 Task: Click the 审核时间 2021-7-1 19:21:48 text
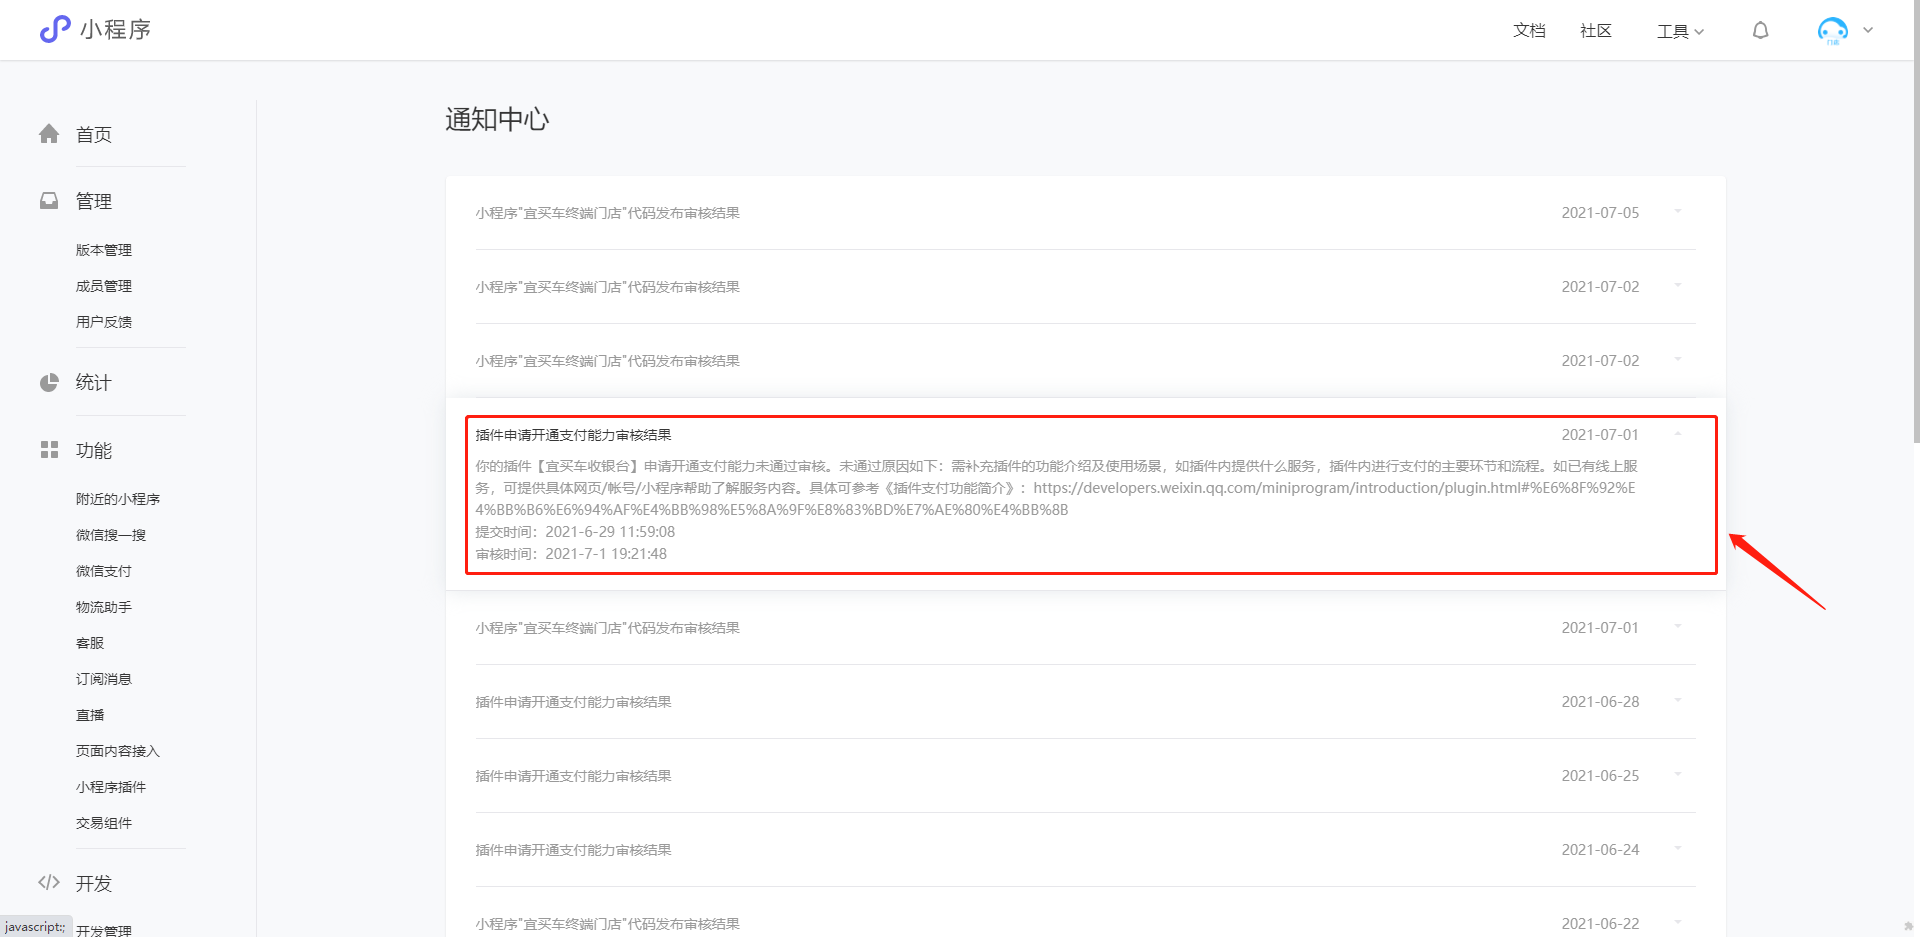[x=571, y=554]
